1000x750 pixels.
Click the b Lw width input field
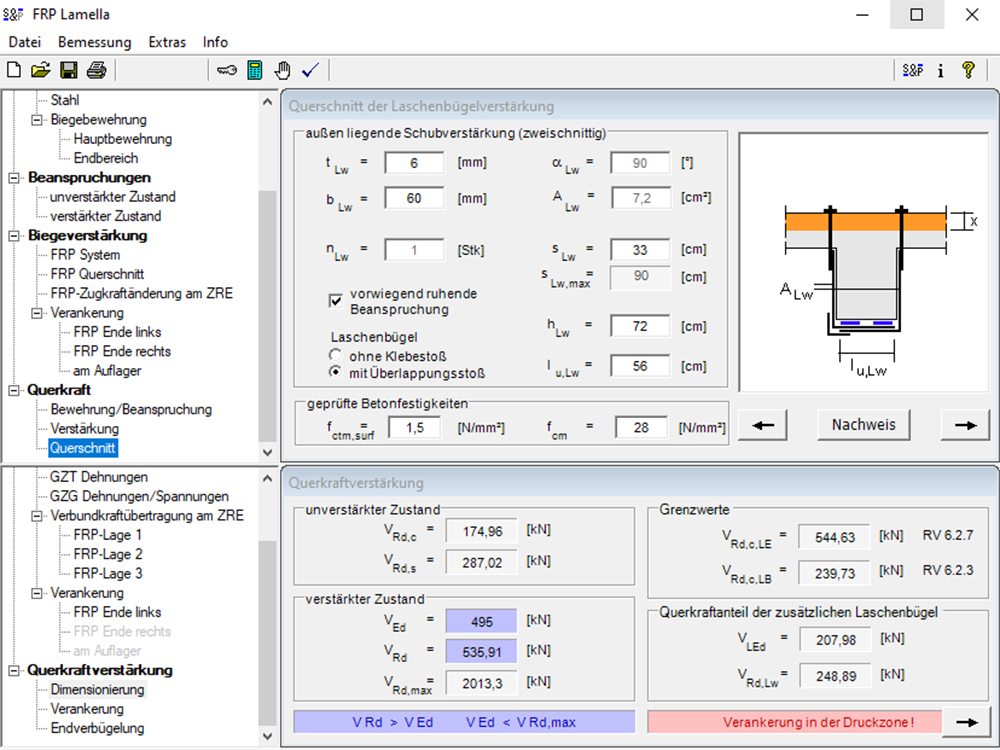[x=414, y=198]
